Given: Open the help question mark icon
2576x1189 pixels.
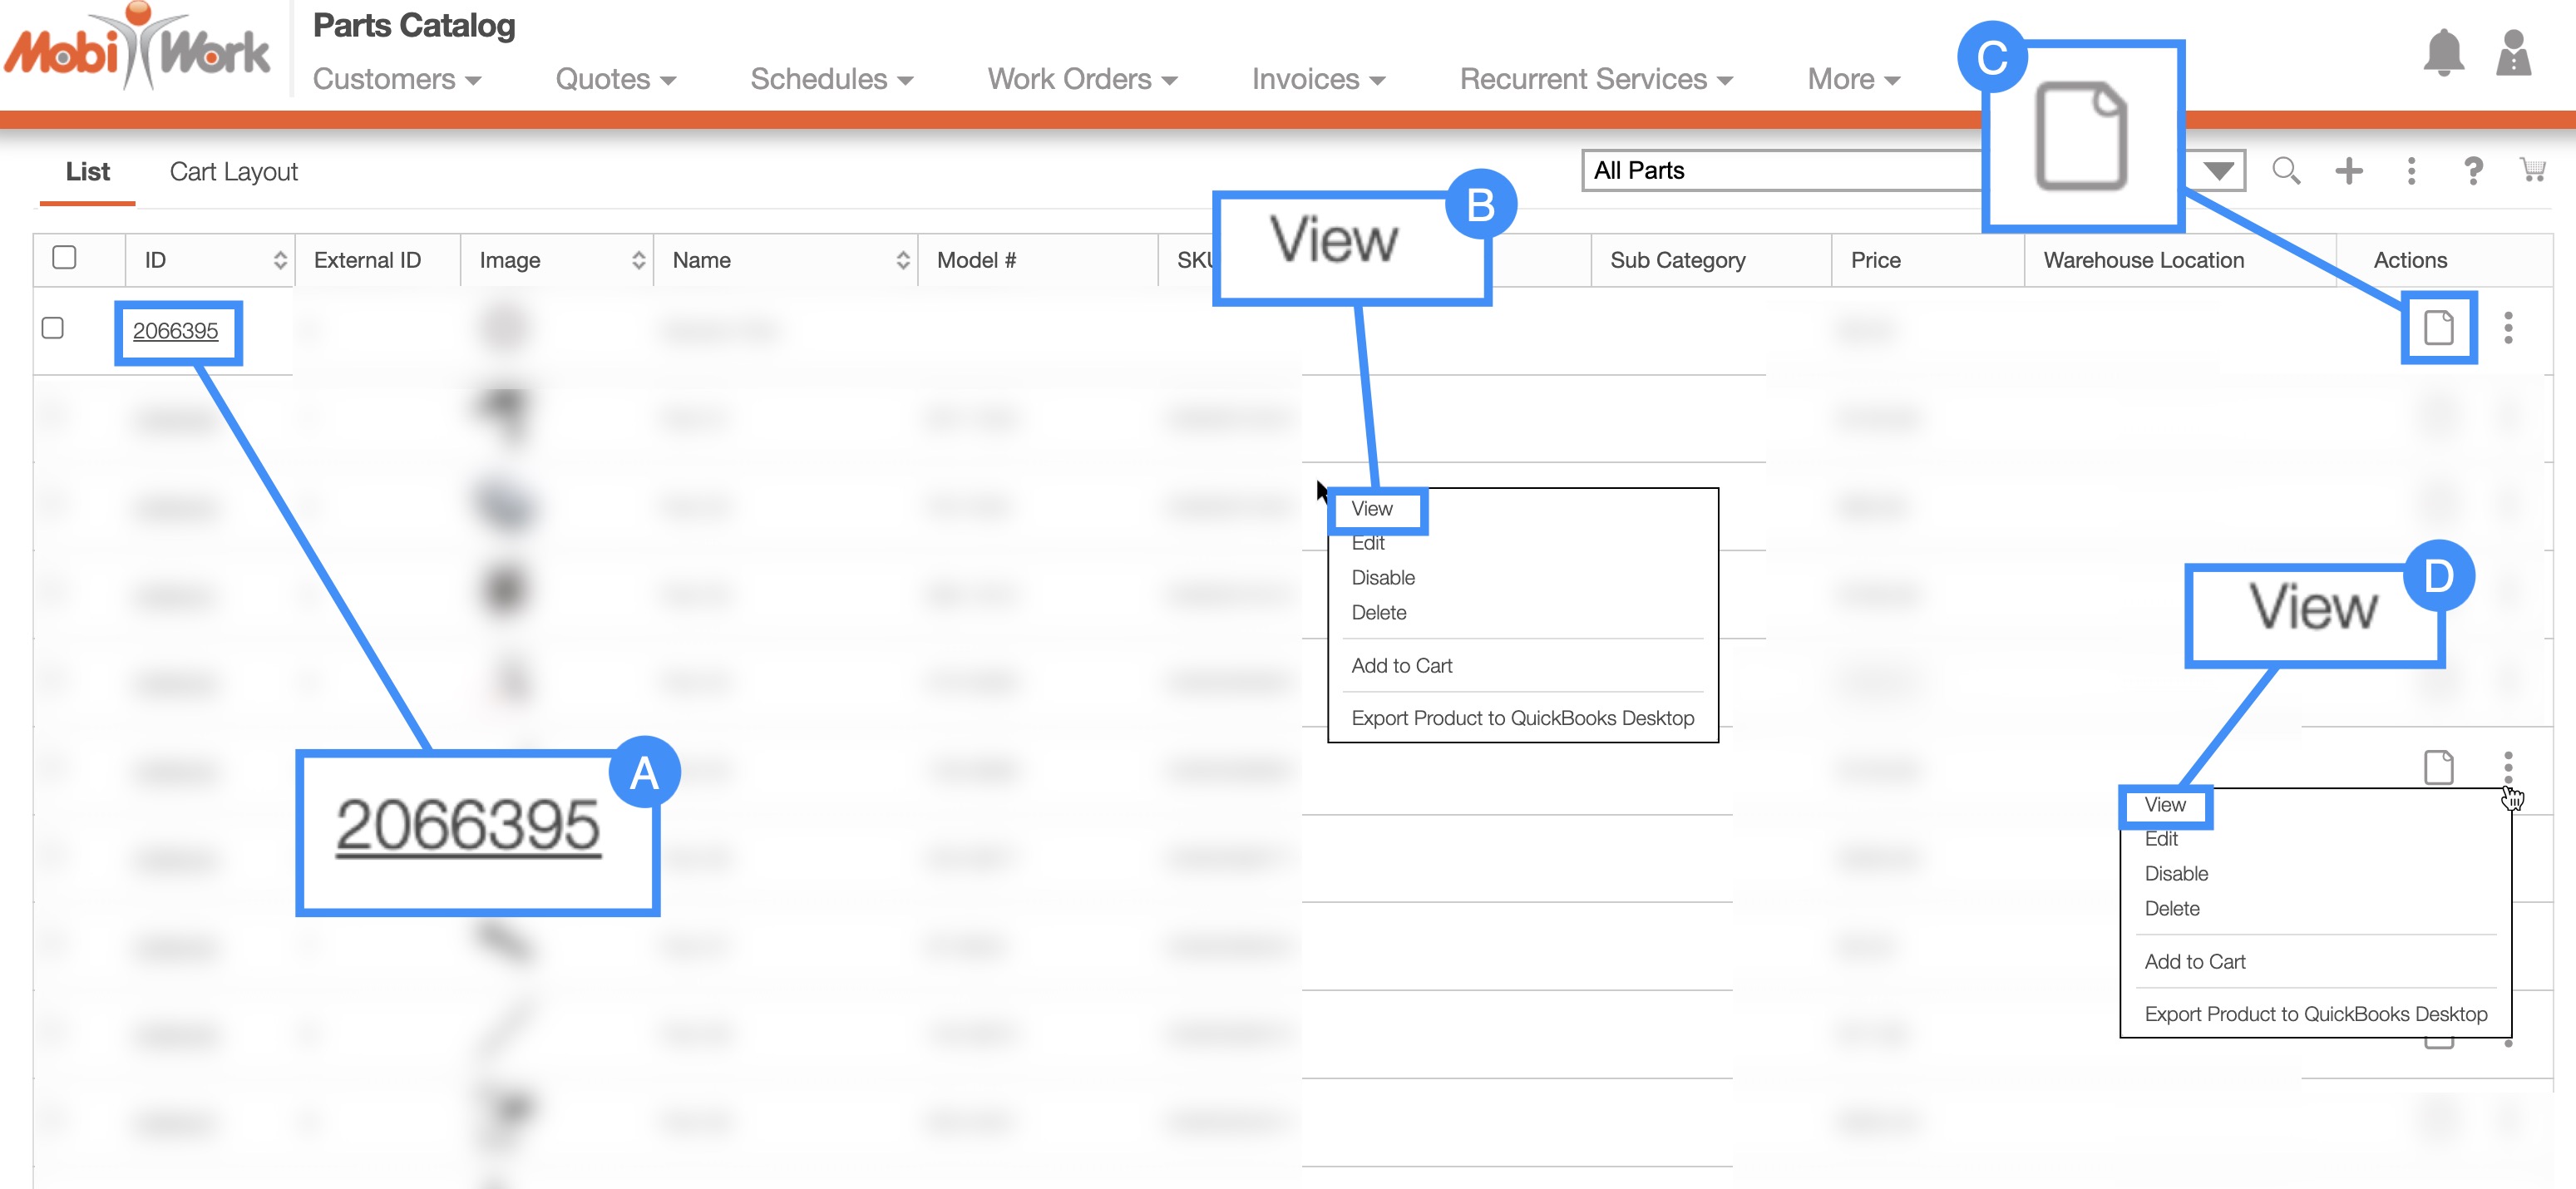Looking at the screenshot, I should [x=2473, y=171].
